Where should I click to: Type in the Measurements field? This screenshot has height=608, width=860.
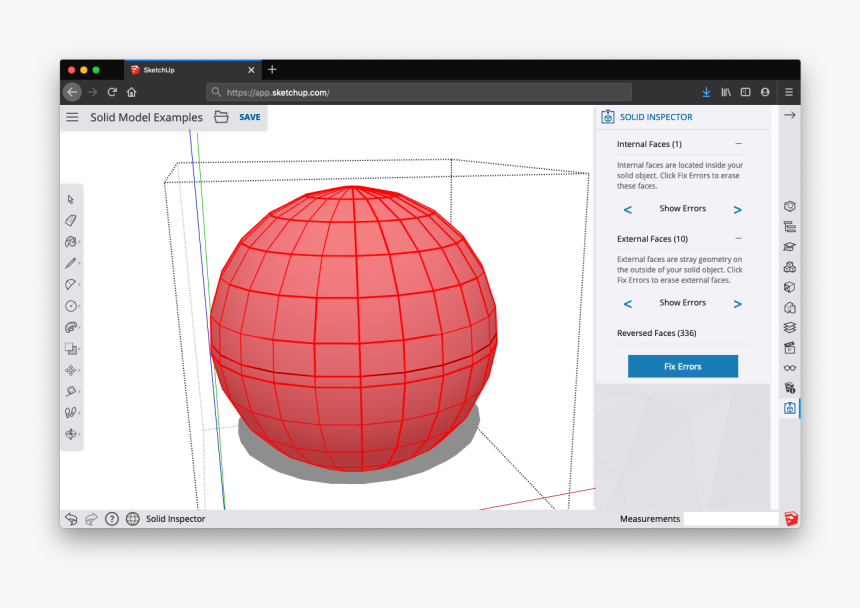(731, 518)
